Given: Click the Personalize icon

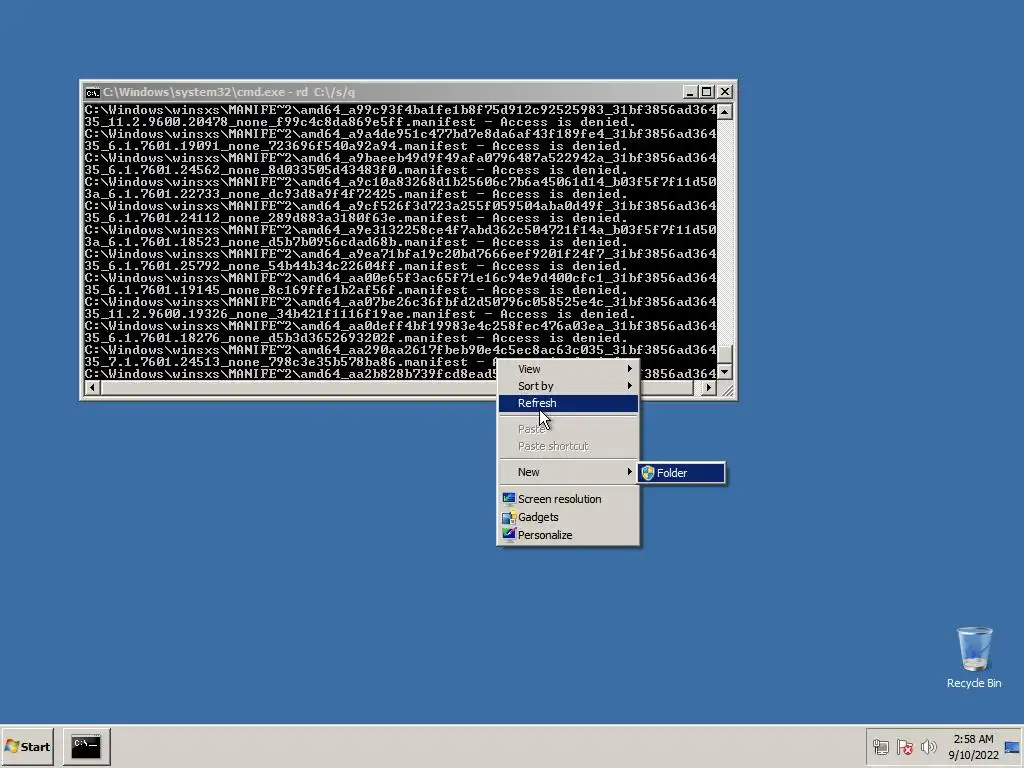Looking at the screenshot, I should pos(509,534).
